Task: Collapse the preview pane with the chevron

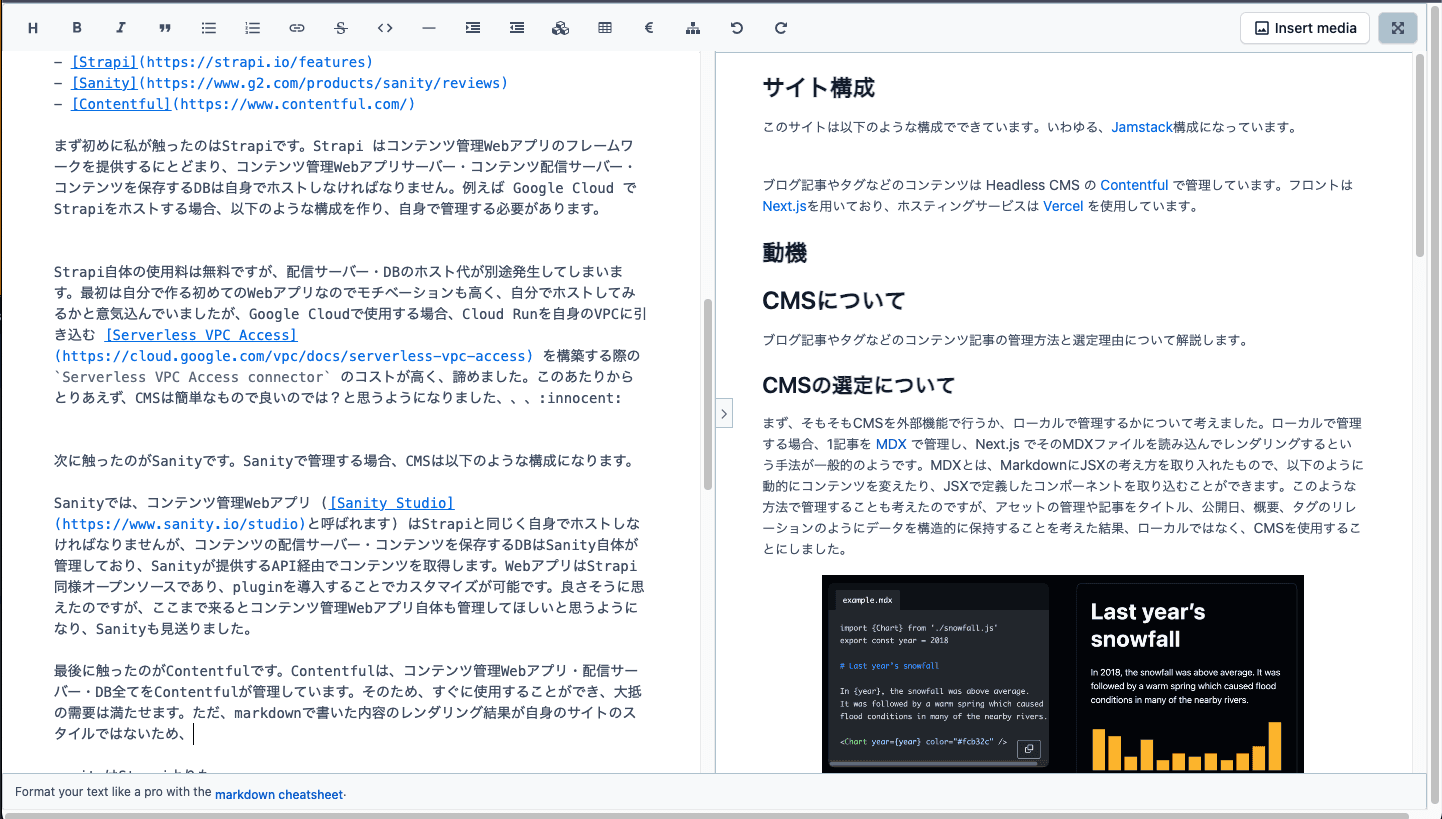Action: (723, 412)
